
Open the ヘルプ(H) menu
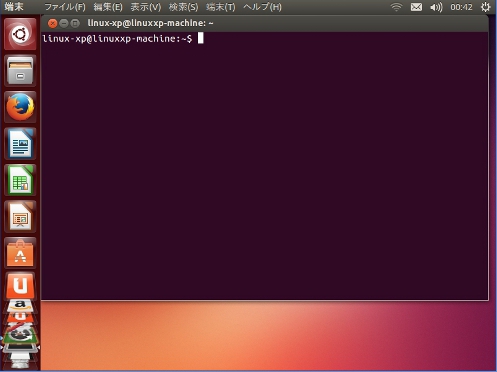[262, 7]
